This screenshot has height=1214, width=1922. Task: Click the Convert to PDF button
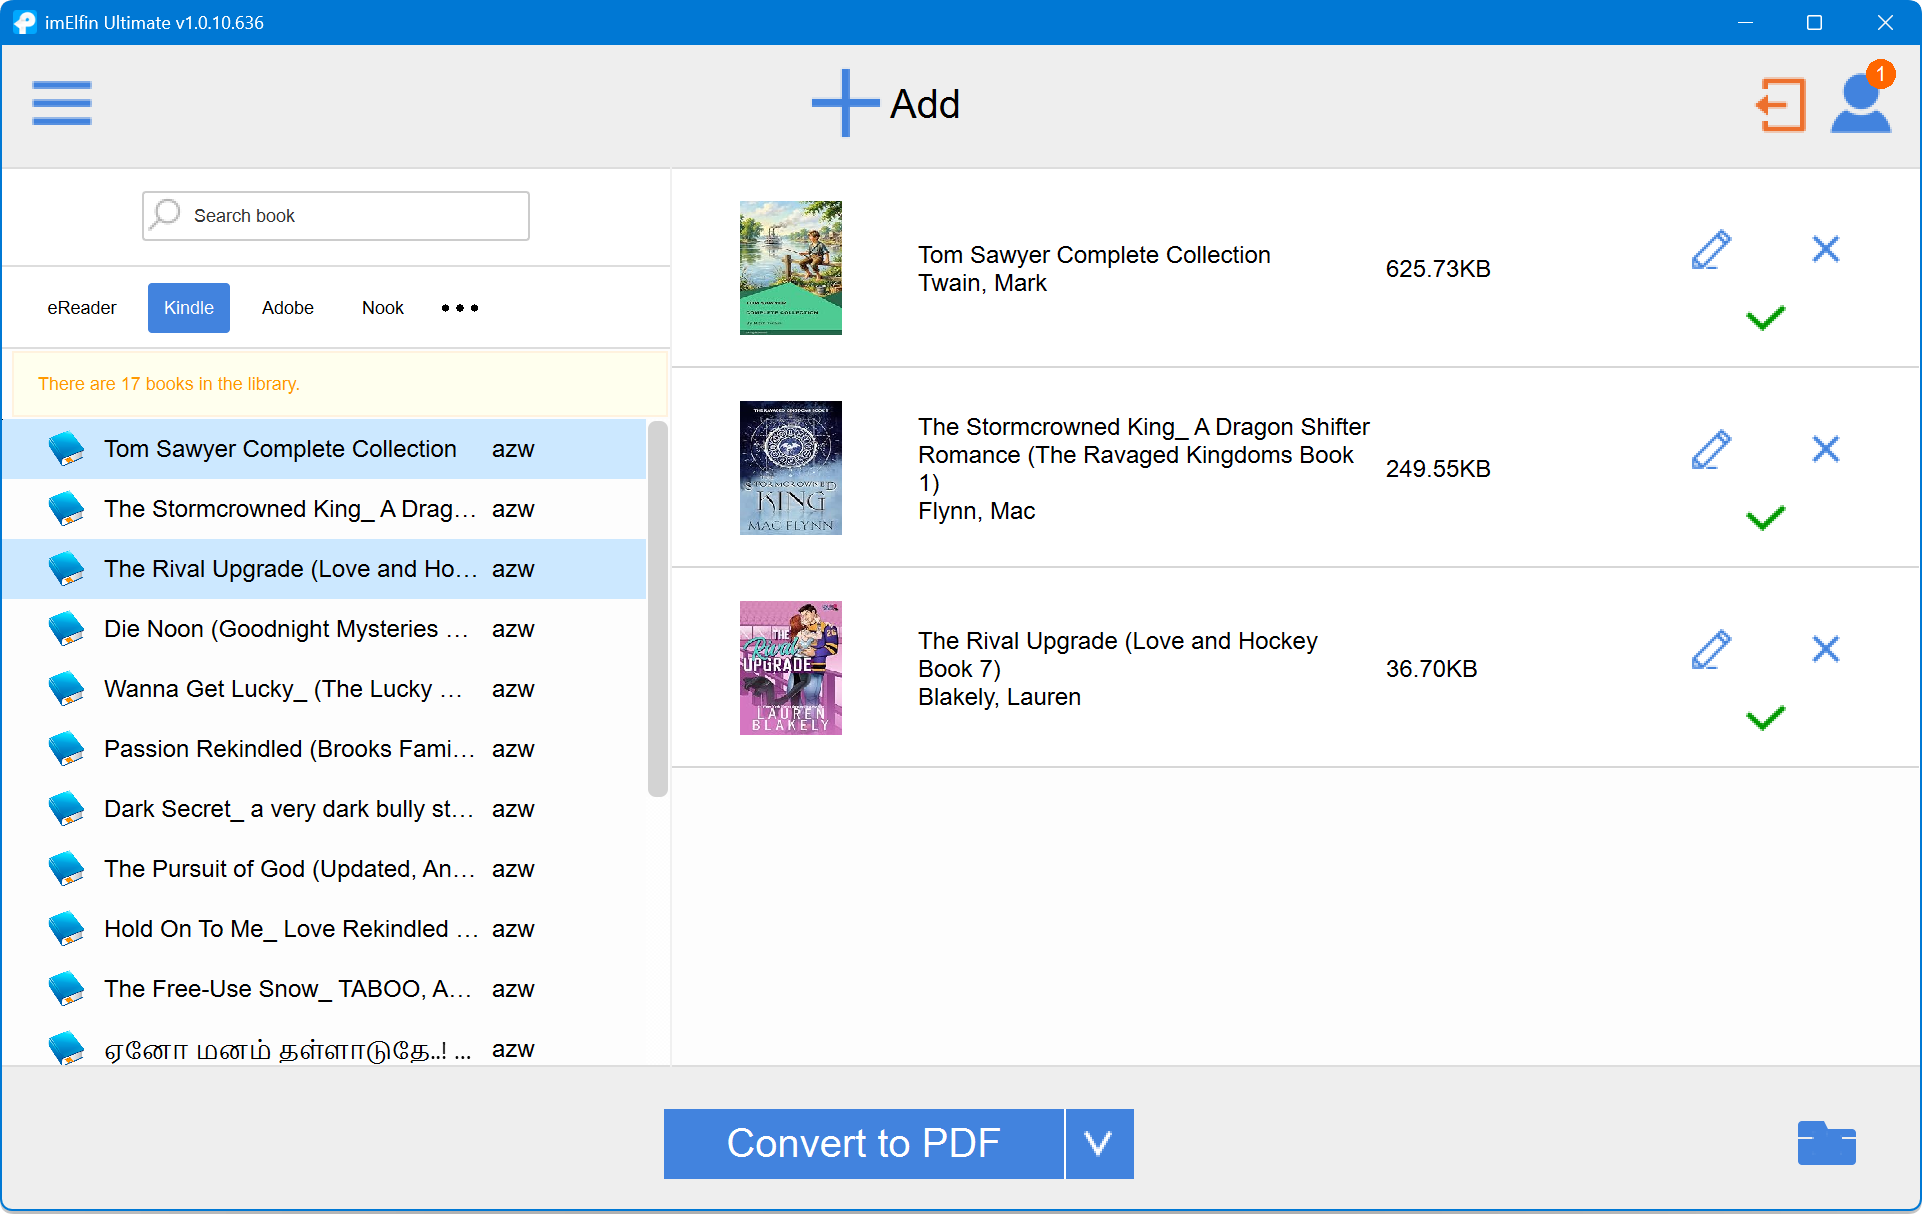pyautogui.click(x=863, y=1143)
